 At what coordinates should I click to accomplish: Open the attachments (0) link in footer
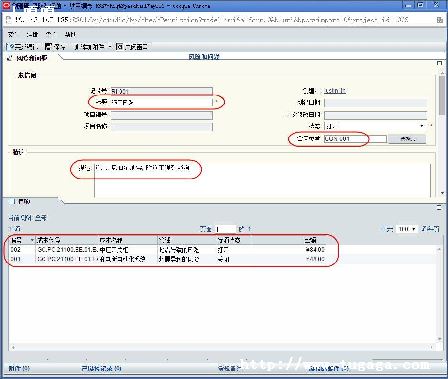19,368
